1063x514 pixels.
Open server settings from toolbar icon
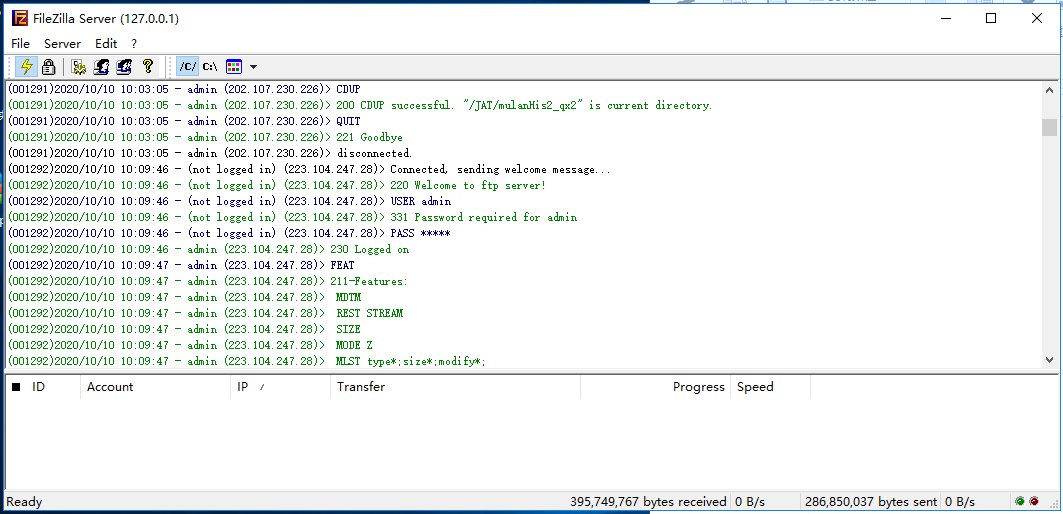point(79,66)
